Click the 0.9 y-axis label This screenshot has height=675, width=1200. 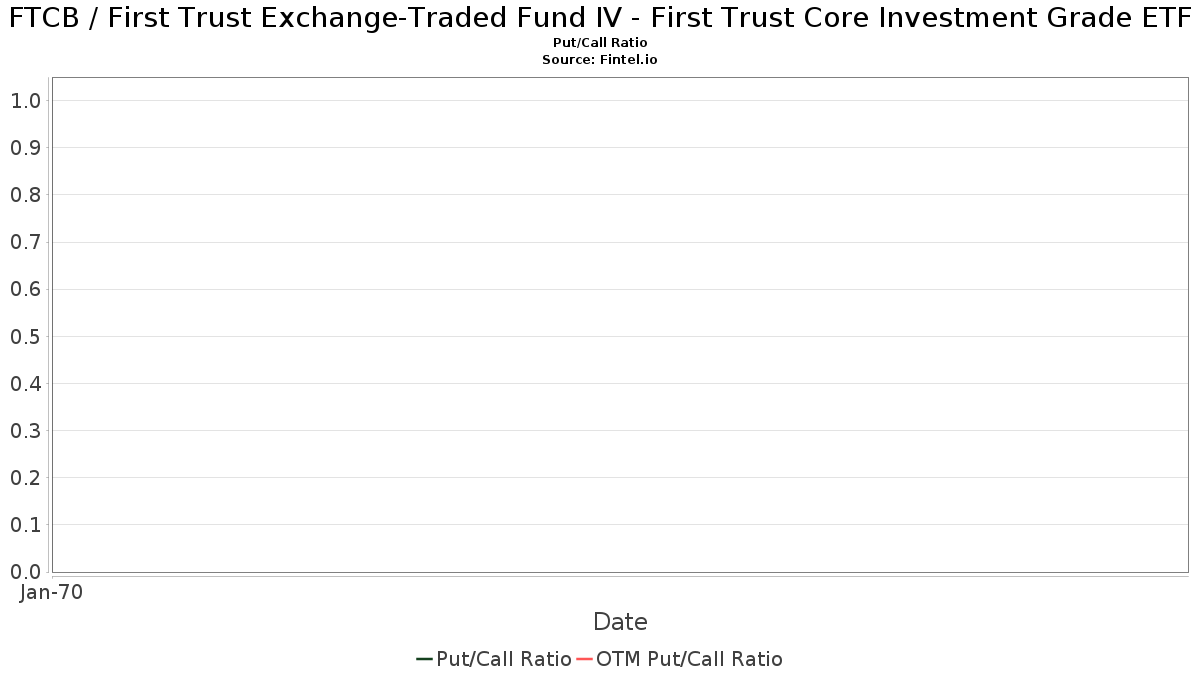tap(25, 148)
